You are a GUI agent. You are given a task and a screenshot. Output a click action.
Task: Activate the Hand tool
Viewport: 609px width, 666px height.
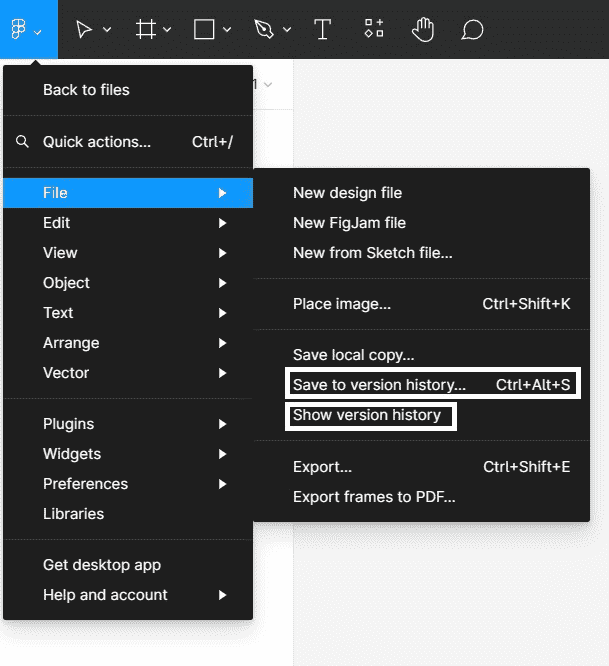422,30
